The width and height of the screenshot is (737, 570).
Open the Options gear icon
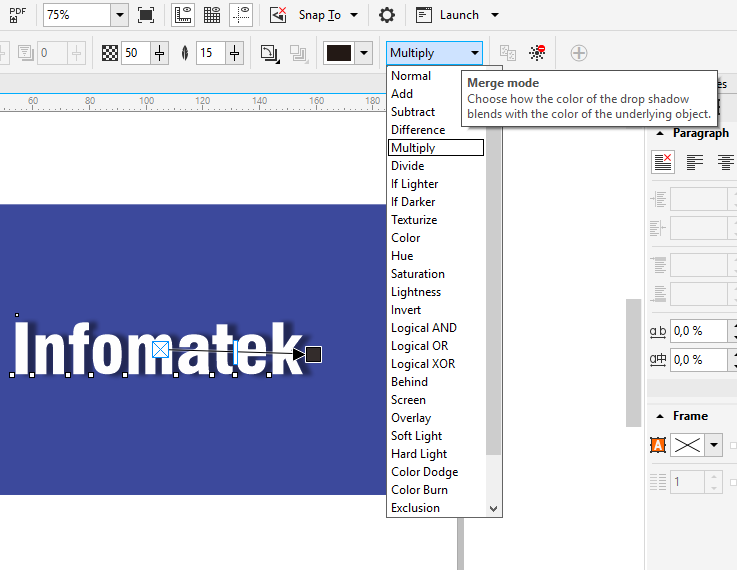click(x=387, y=15)
